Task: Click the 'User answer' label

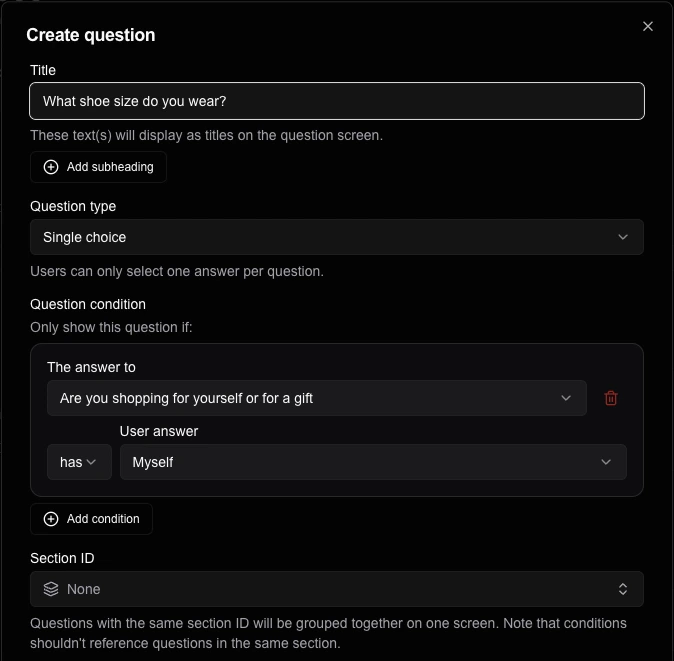Action: click(159, 431)
